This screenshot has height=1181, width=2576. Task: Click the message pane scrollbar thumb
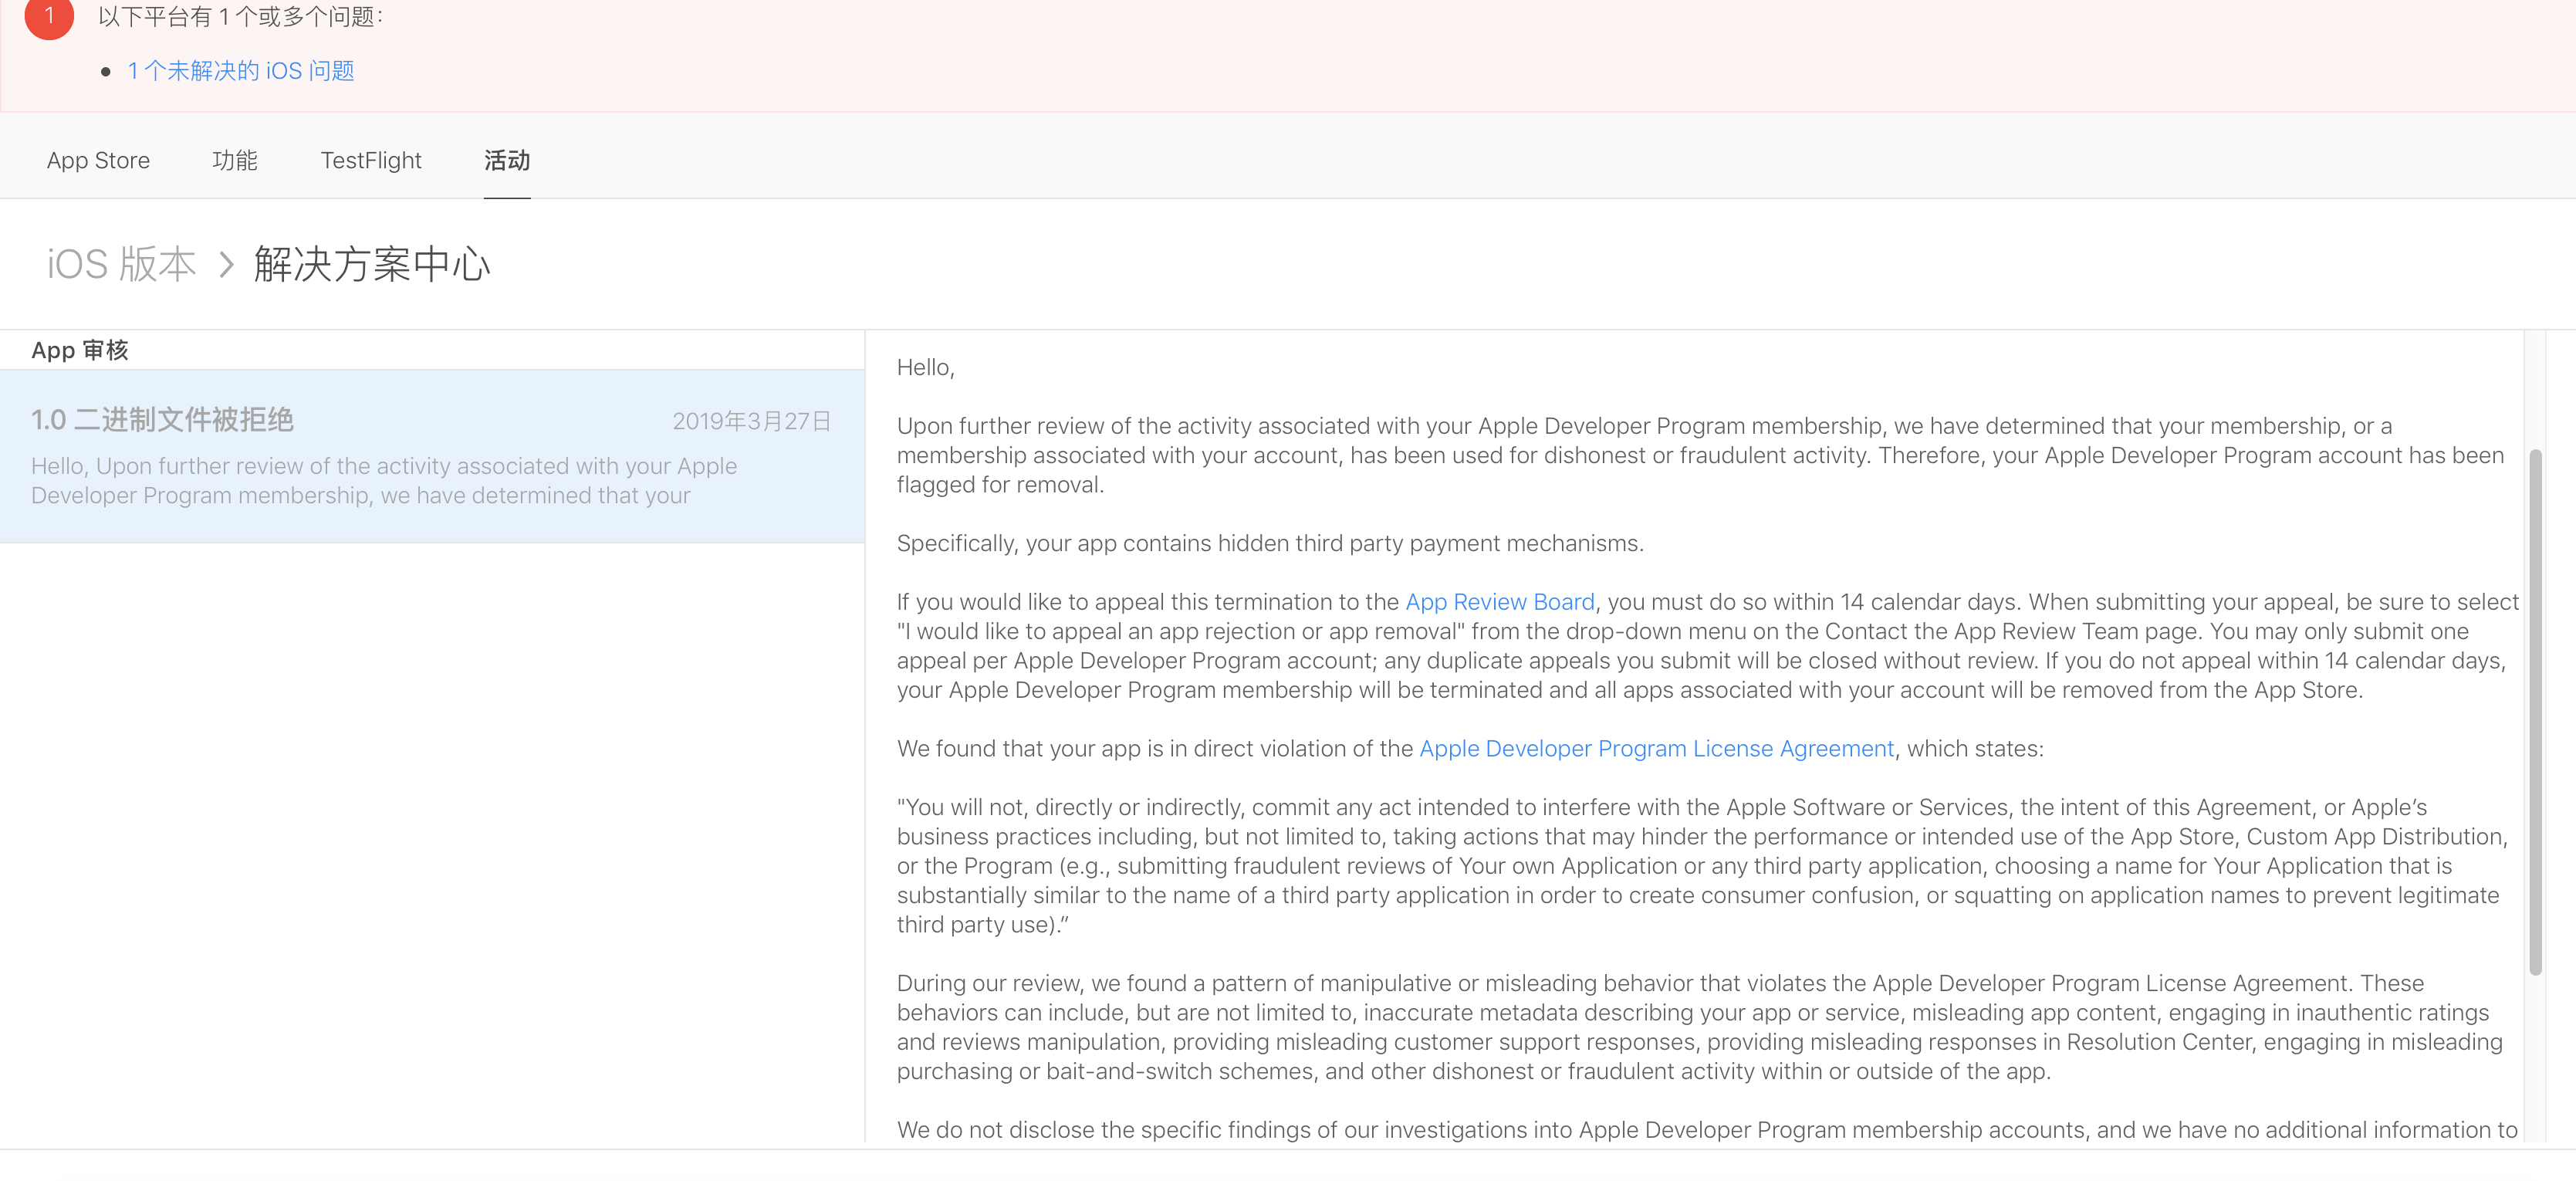pos(2534,712)
